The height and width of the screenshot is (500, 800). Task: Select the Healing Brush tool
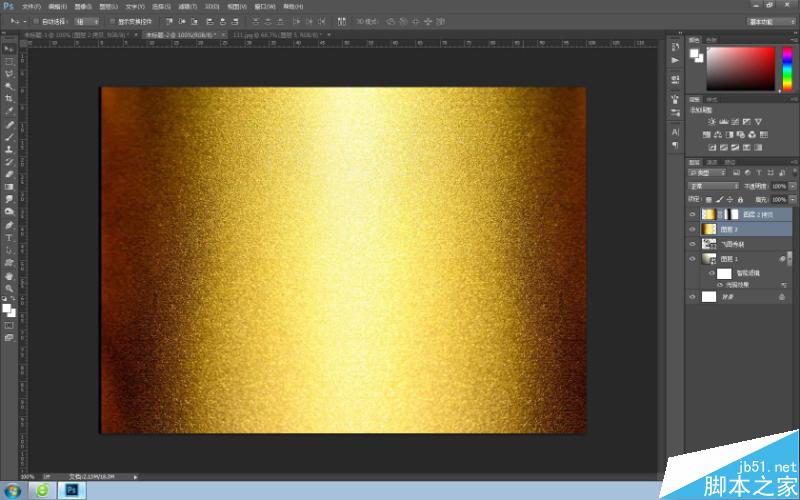point(9,125)
